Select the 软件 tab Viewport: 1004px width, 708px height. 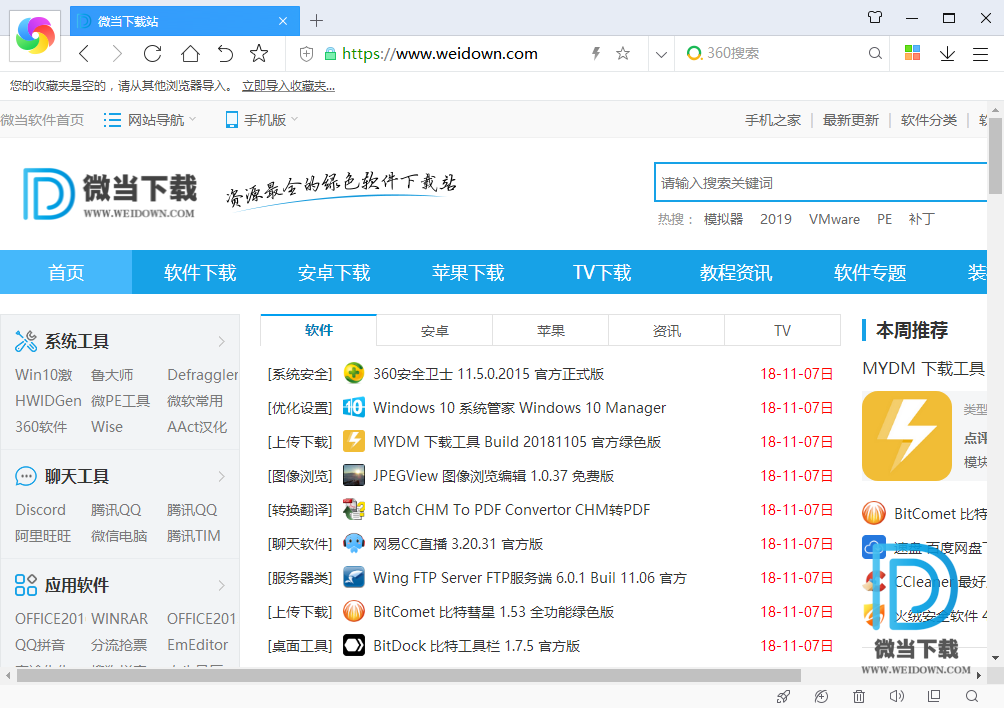point(319,330)
